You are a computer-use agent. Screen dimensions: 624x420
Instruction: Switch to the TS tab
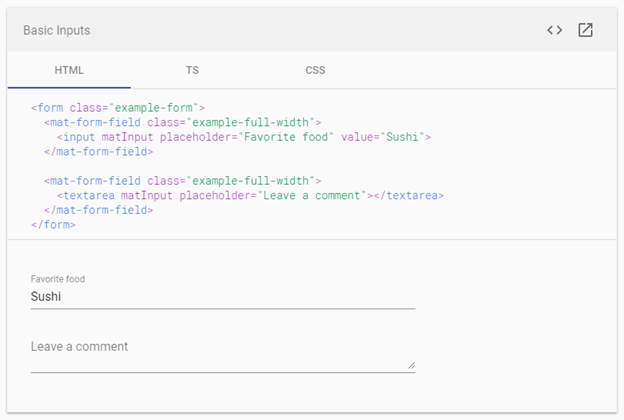click(x=192, y=71)
